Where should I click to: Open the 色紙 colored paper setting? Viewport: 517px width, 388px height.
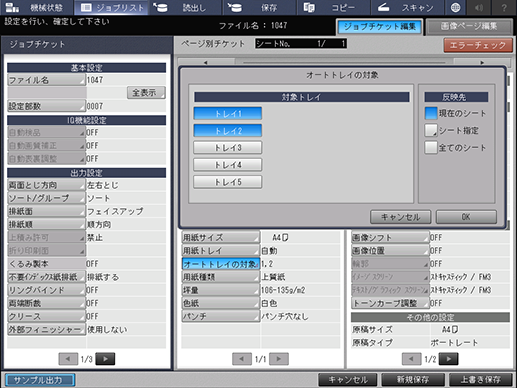(x=221, y=303)
